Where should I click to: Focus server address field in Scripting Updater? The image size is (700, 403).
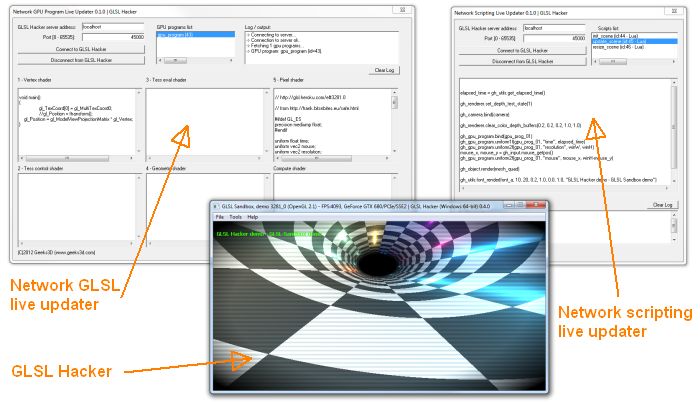click(x=554, y=28)
